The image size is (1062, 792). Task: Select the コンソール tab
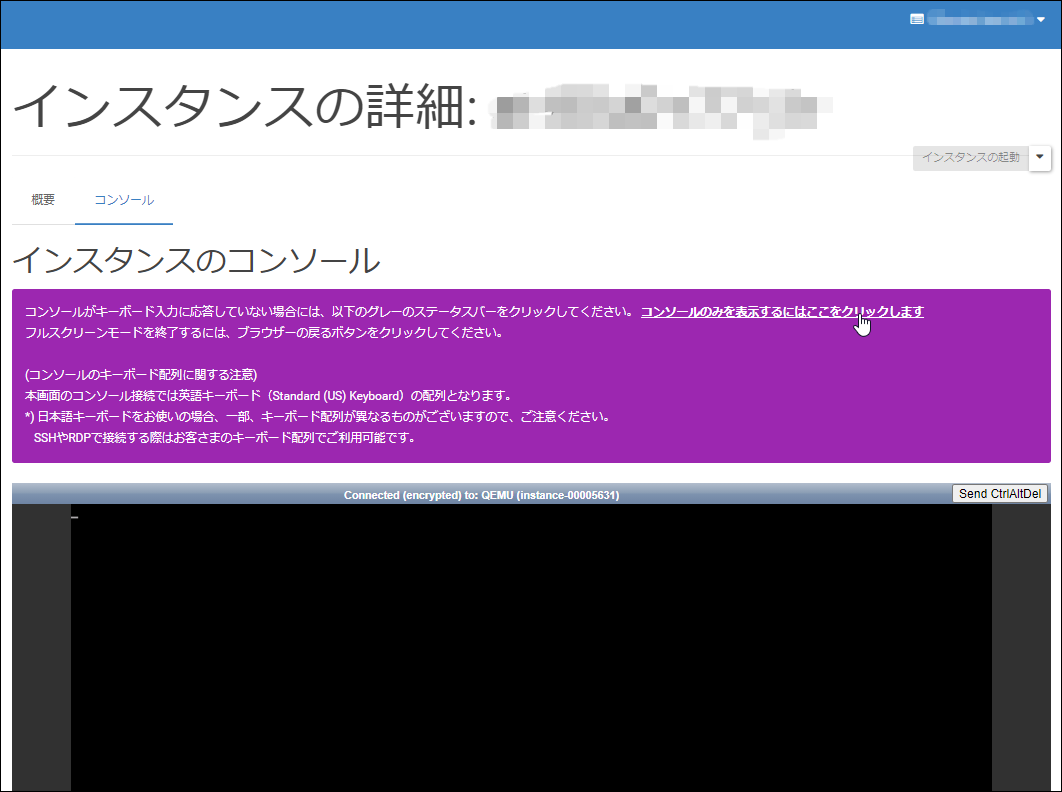coord(124,200)
